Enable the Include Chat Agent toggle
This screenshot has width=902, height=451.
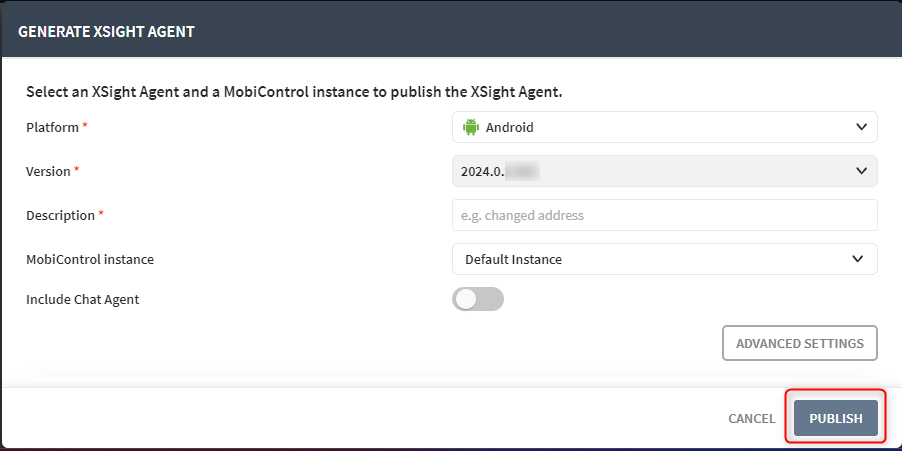(478, 299)
